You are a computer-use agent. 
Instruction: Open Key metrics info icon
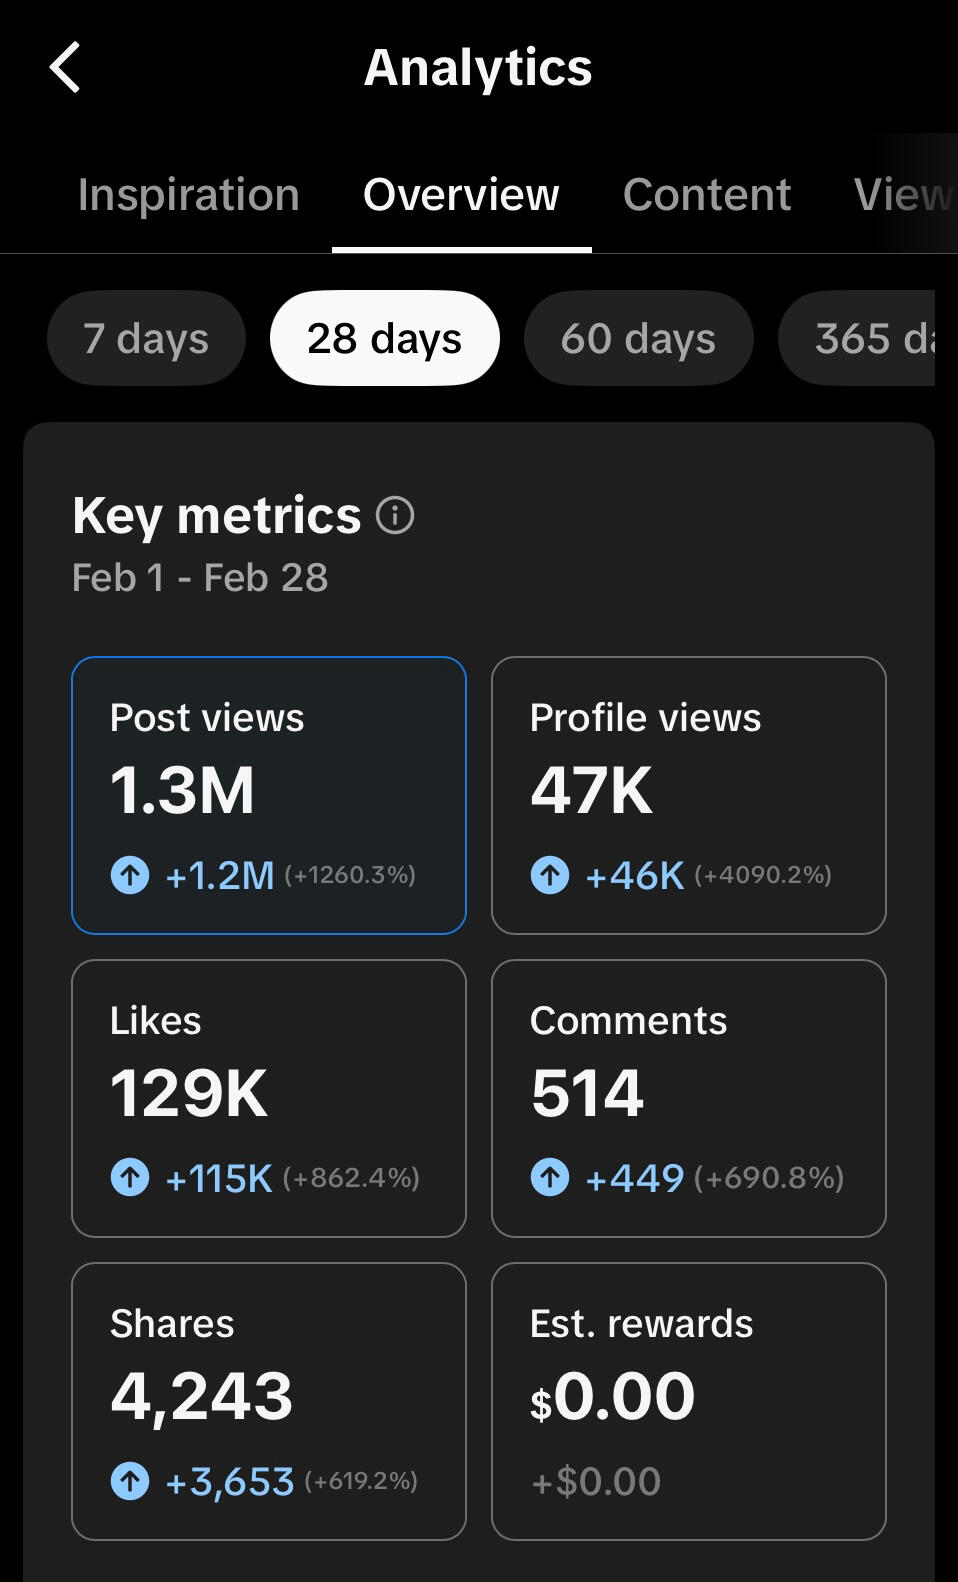(395, 516)
